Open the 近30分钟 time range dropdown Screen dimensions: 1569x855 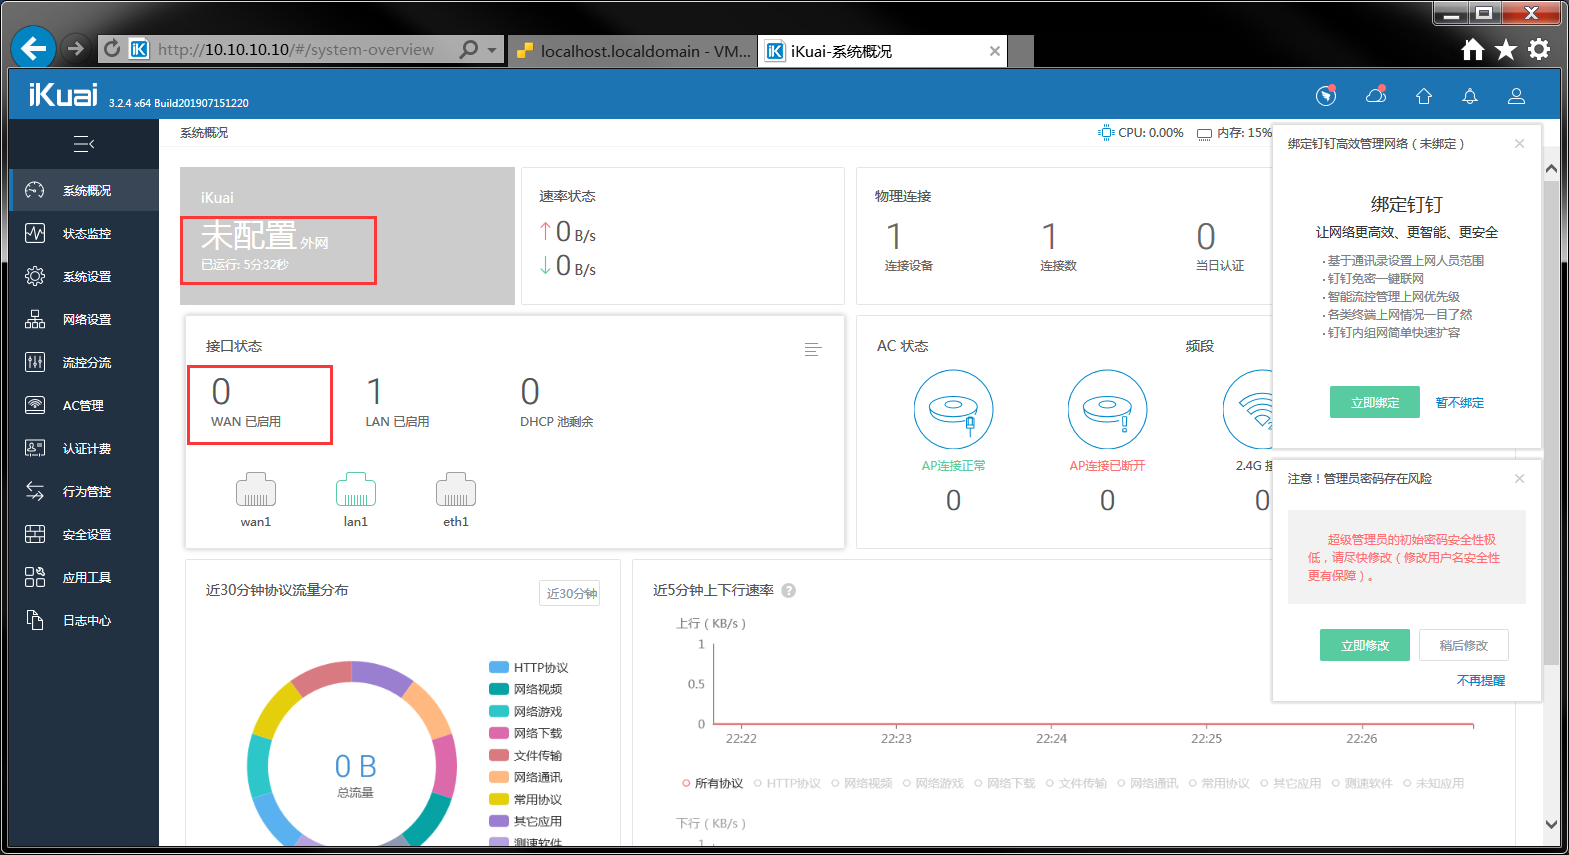[x=570, y=593]
